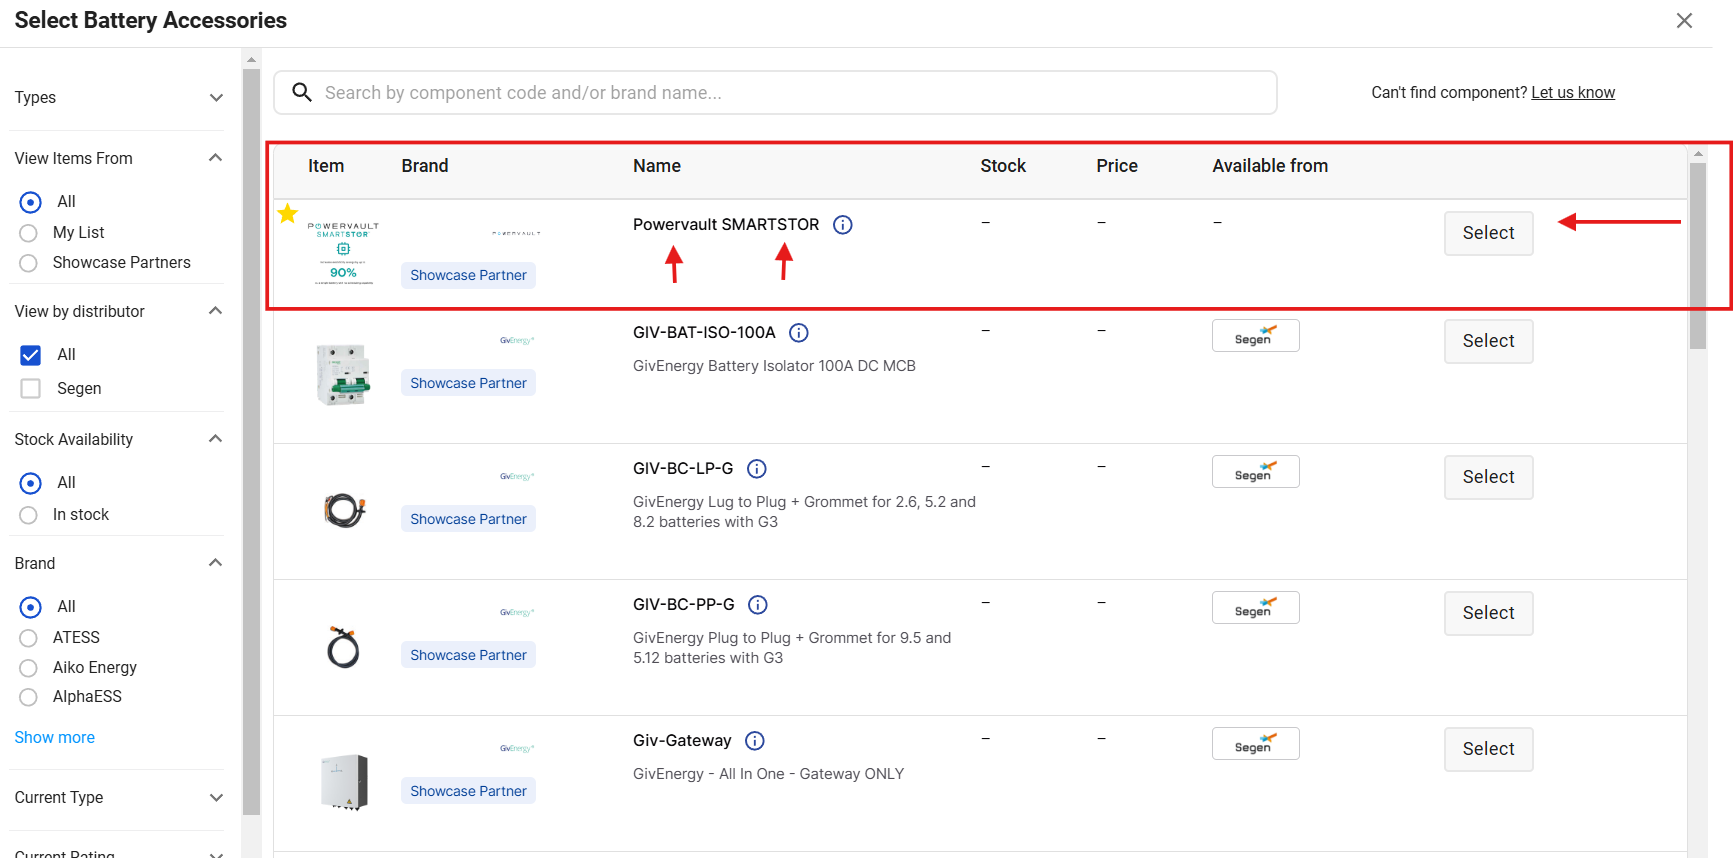Viewport: 1733px width, 858px height.
Task: Select Showcase Partners radio option
Action: tap(29, 263)
